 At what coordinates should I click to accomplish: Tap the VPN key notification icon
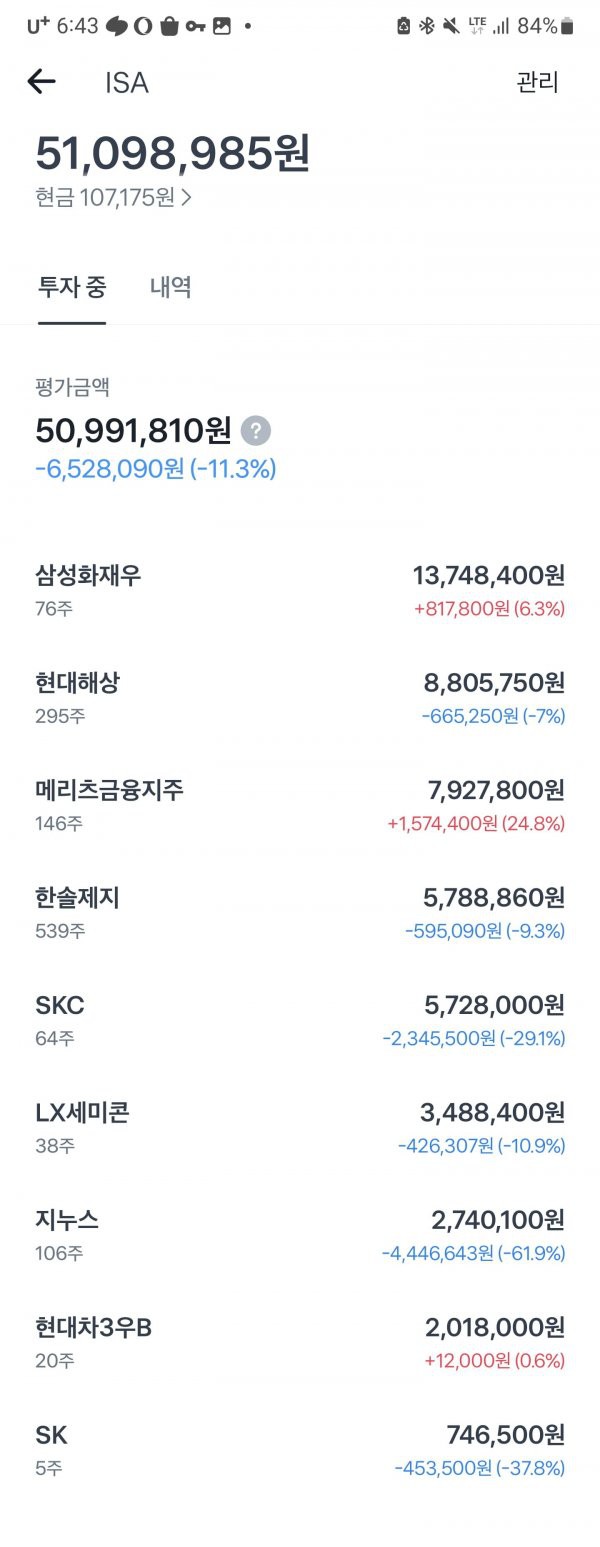pyautogui.click(x=196, y=26)
